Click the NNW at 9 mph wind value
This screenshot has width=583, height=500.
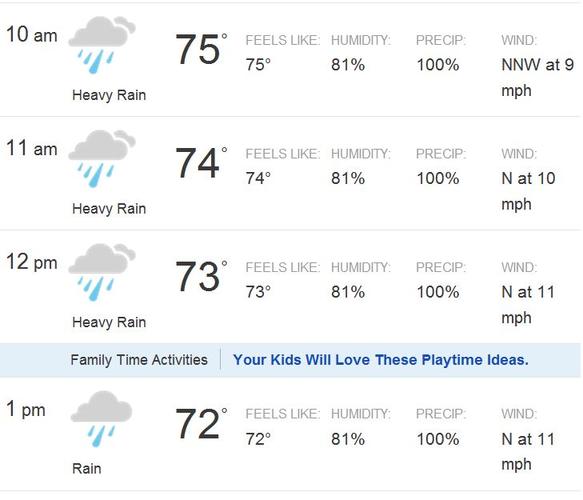(x=537, y=78)
